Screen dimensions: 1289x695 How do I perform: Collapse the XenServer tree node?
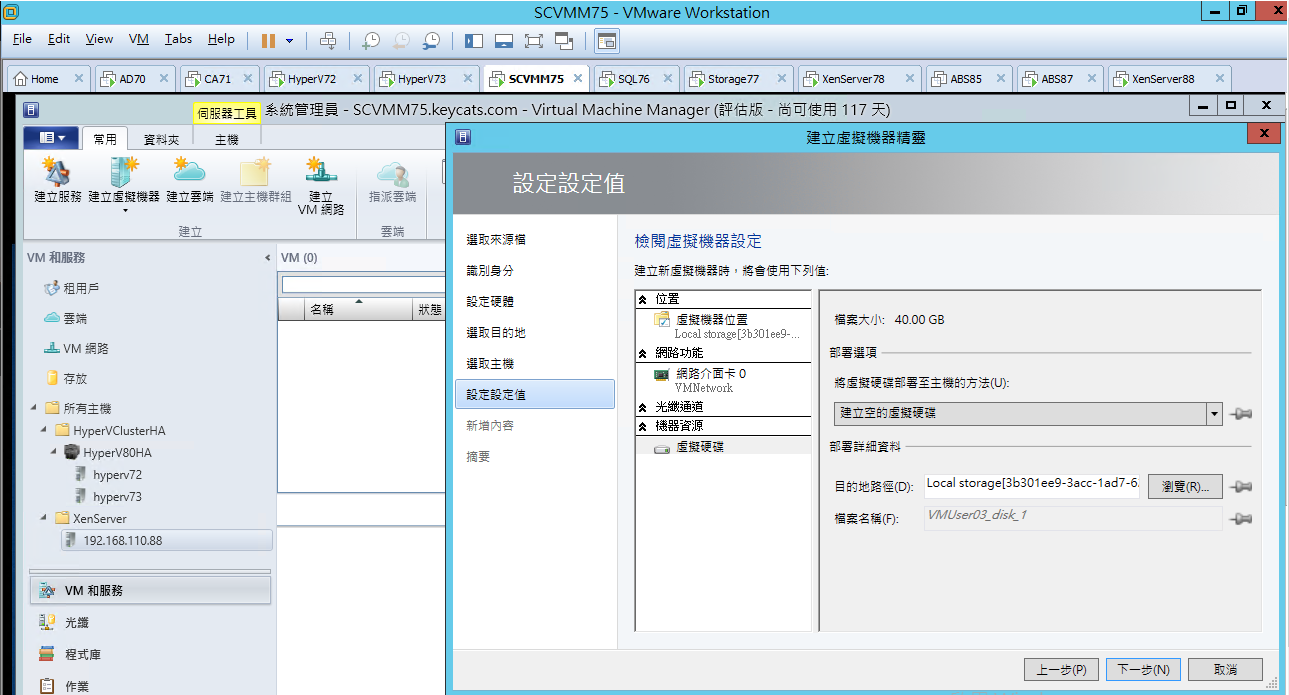tap(44, 518)
